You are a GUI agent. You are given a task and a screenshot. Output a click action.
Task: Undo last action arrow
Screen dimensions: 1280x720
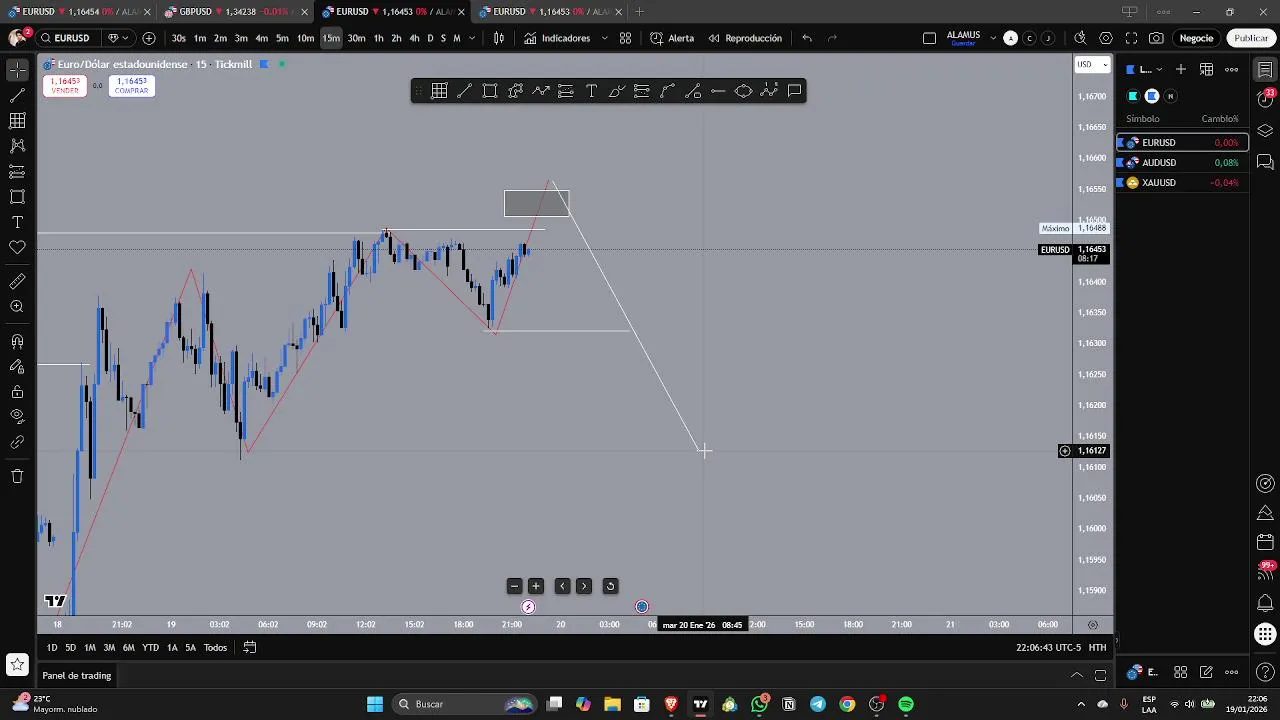pos(807,38)
